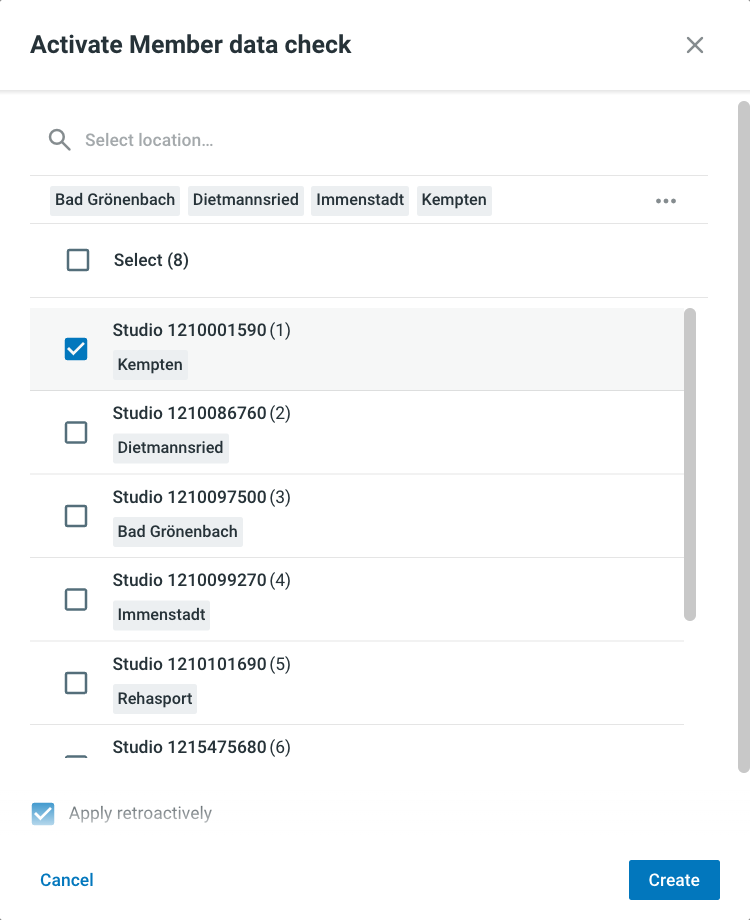750x920 pixels.
Task: Check the Studio 1210101690 checkbox
Action: pyautogui.click(x=76, y=683)
